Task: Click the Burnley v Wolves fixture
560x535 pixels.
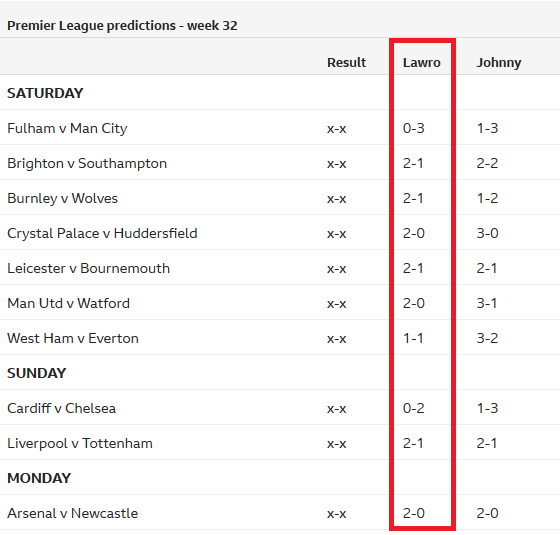Action: point(62,198)
